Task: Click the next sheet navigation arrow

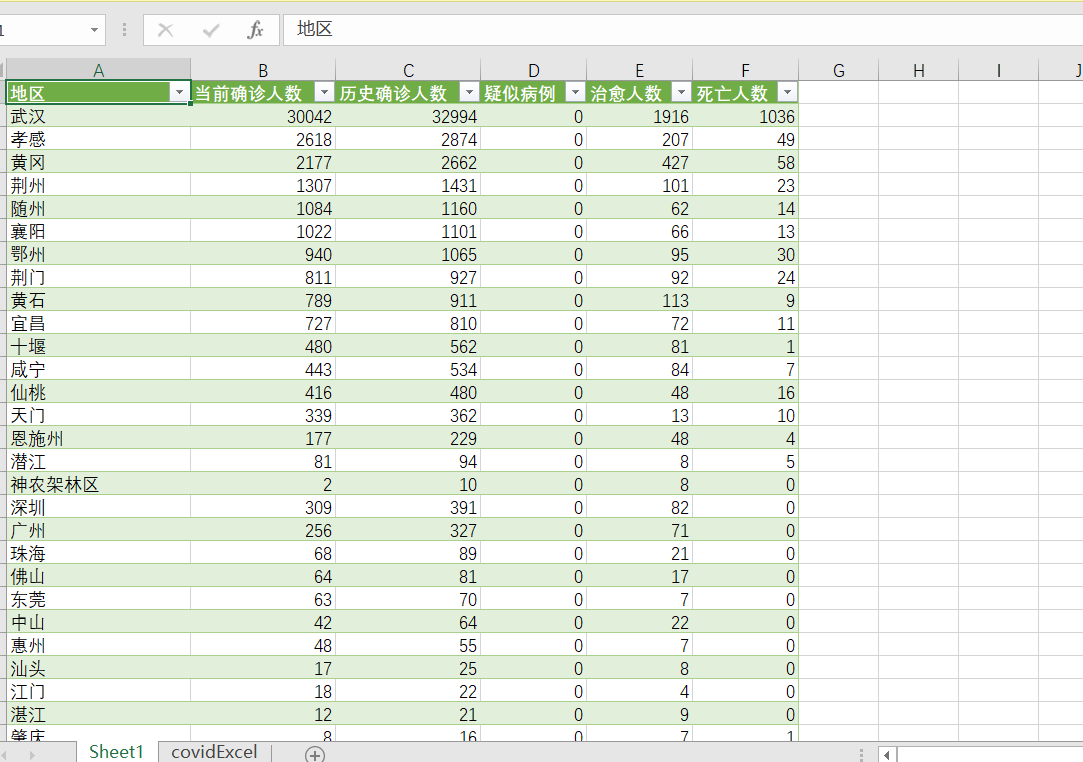Action: [x=32, y=754]
